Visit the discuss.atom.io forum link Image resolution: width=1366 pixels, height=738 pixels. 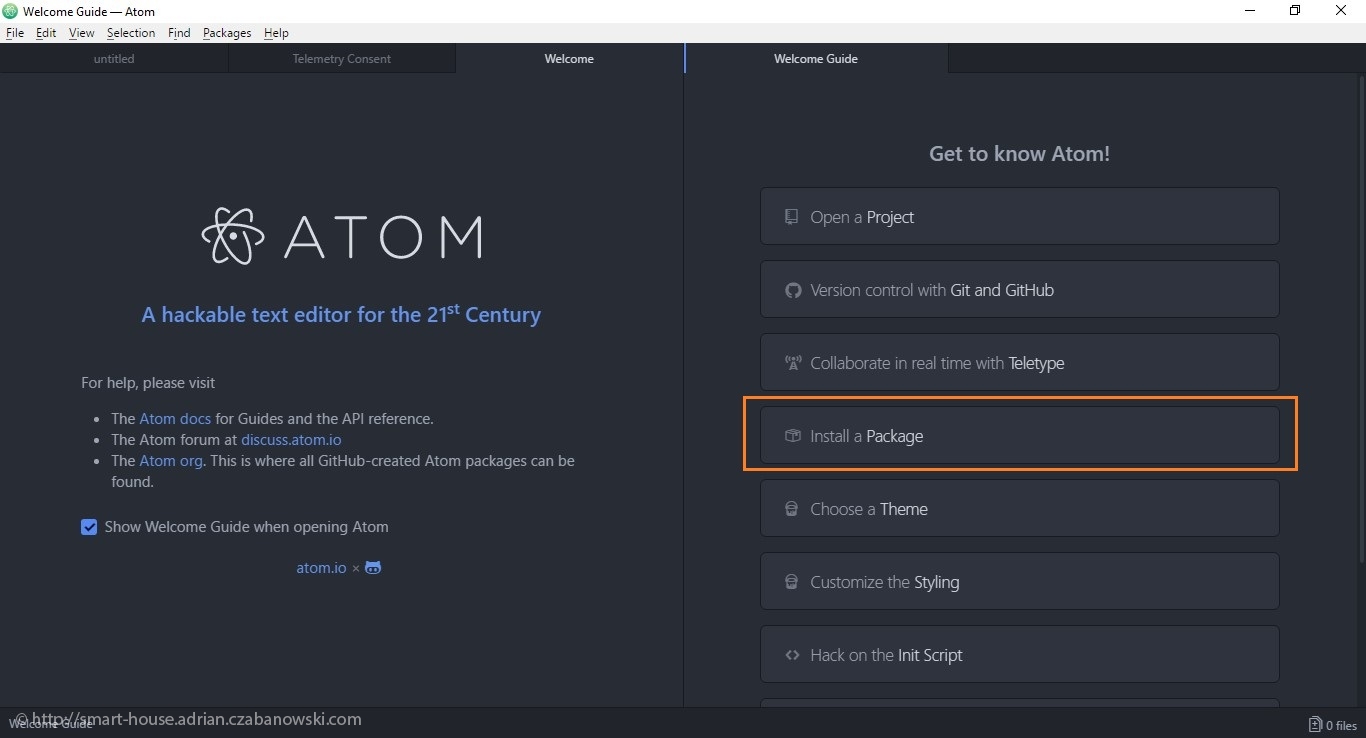coord(291,440)
